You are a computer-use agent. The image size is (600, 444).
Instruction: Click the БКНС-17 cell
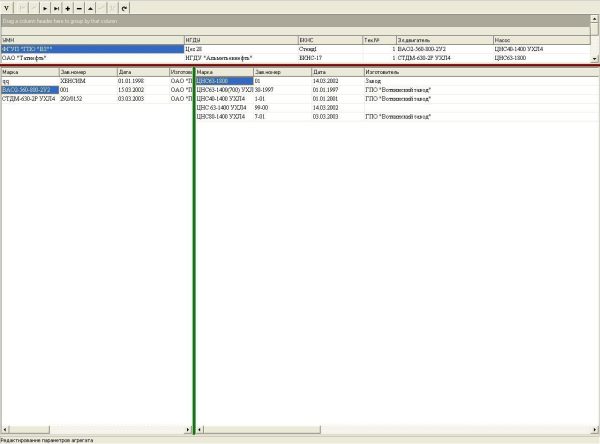click(x=330, y=58)
